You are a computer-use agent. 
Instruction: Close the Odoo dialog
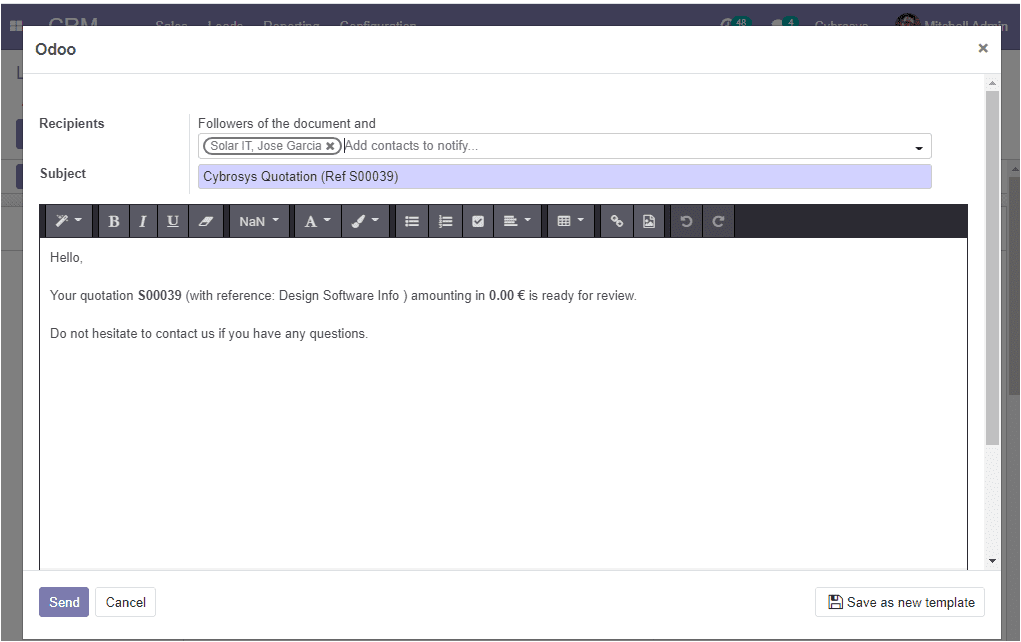tap(983, 48)
